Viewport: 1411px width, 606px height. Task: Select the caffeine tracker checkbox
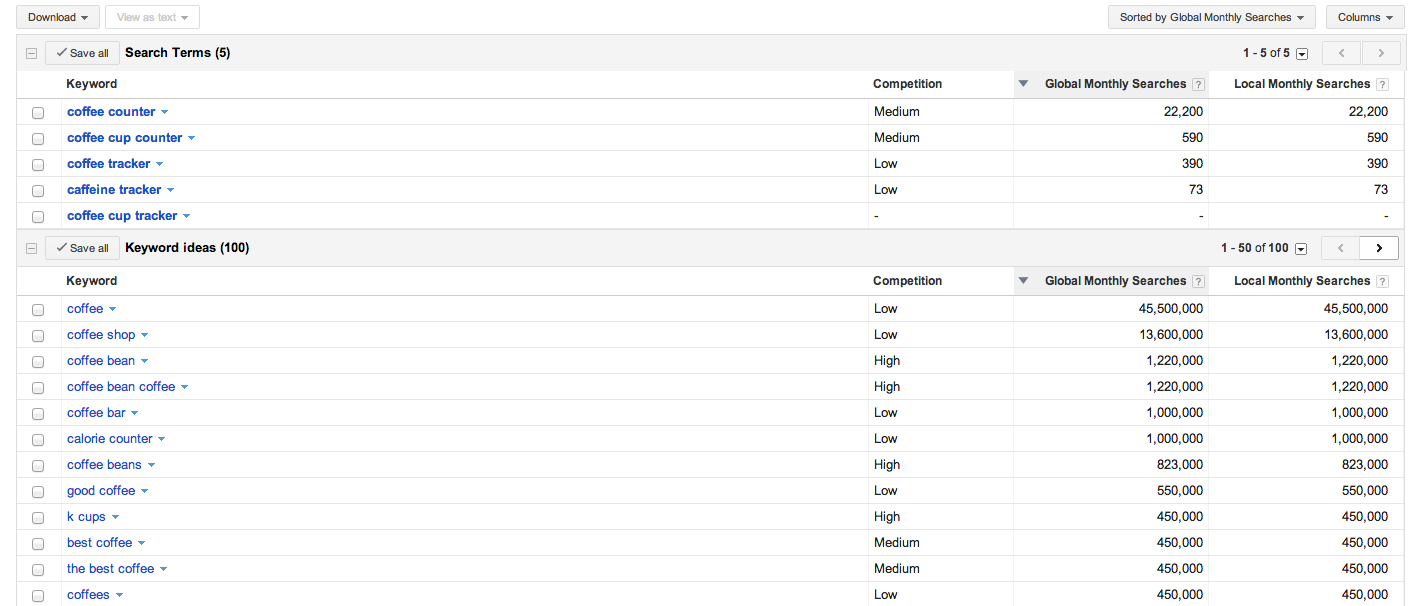click(38, 191)
